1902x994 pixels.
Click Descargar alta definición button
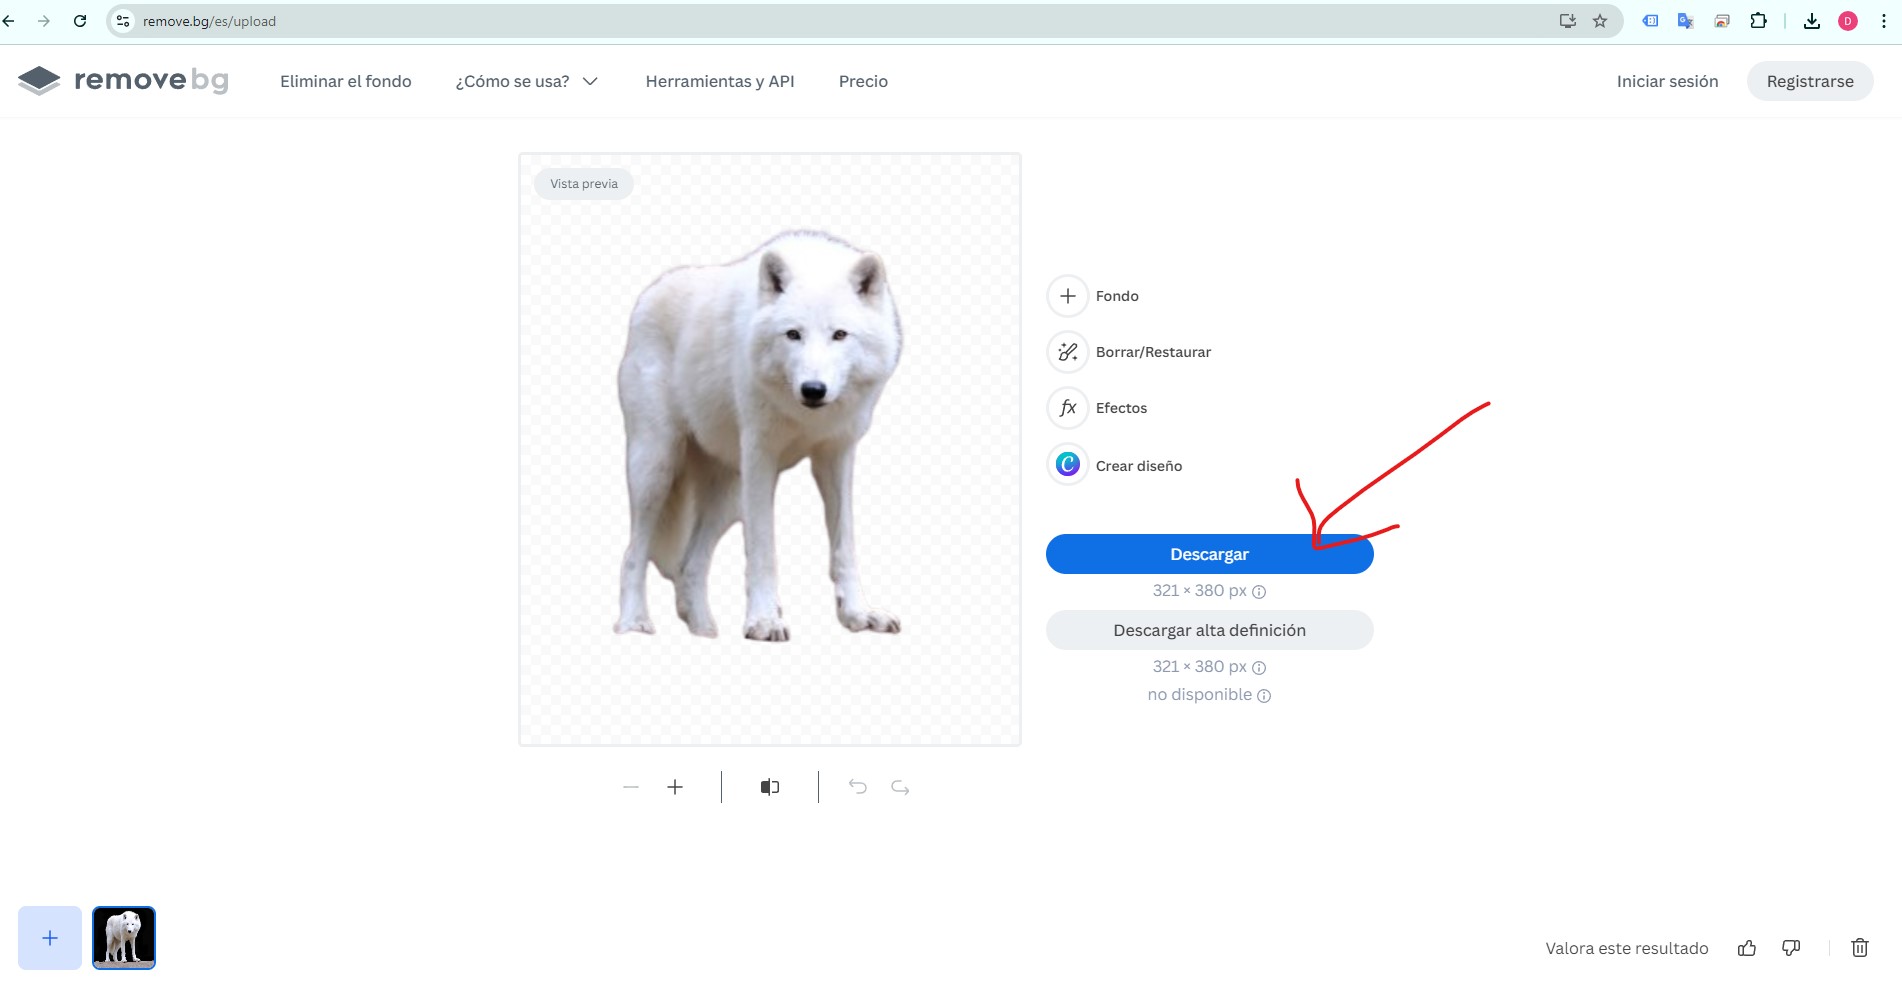click(x=1210, y=630)
